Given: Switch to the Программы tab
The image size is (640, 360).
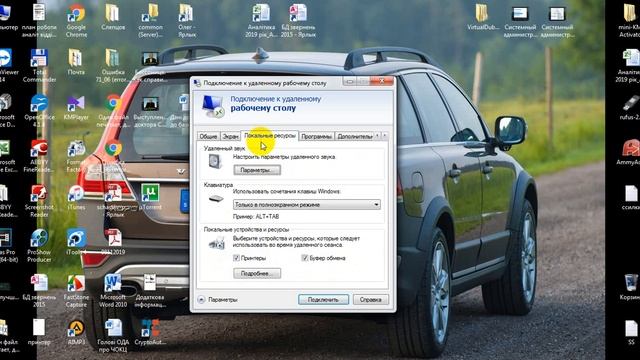Looking at the screenshot, I should point(316,136).
